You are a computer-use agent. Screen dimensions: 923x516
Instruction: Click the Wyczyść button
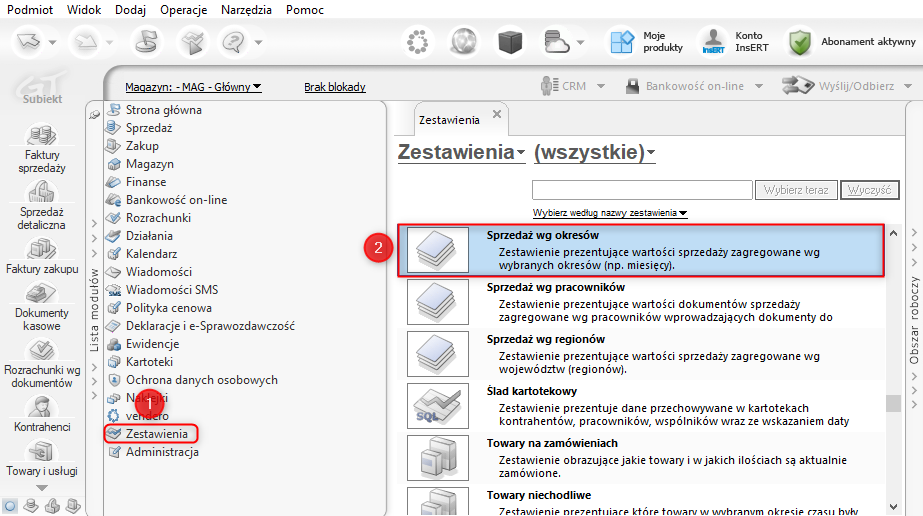869,190
